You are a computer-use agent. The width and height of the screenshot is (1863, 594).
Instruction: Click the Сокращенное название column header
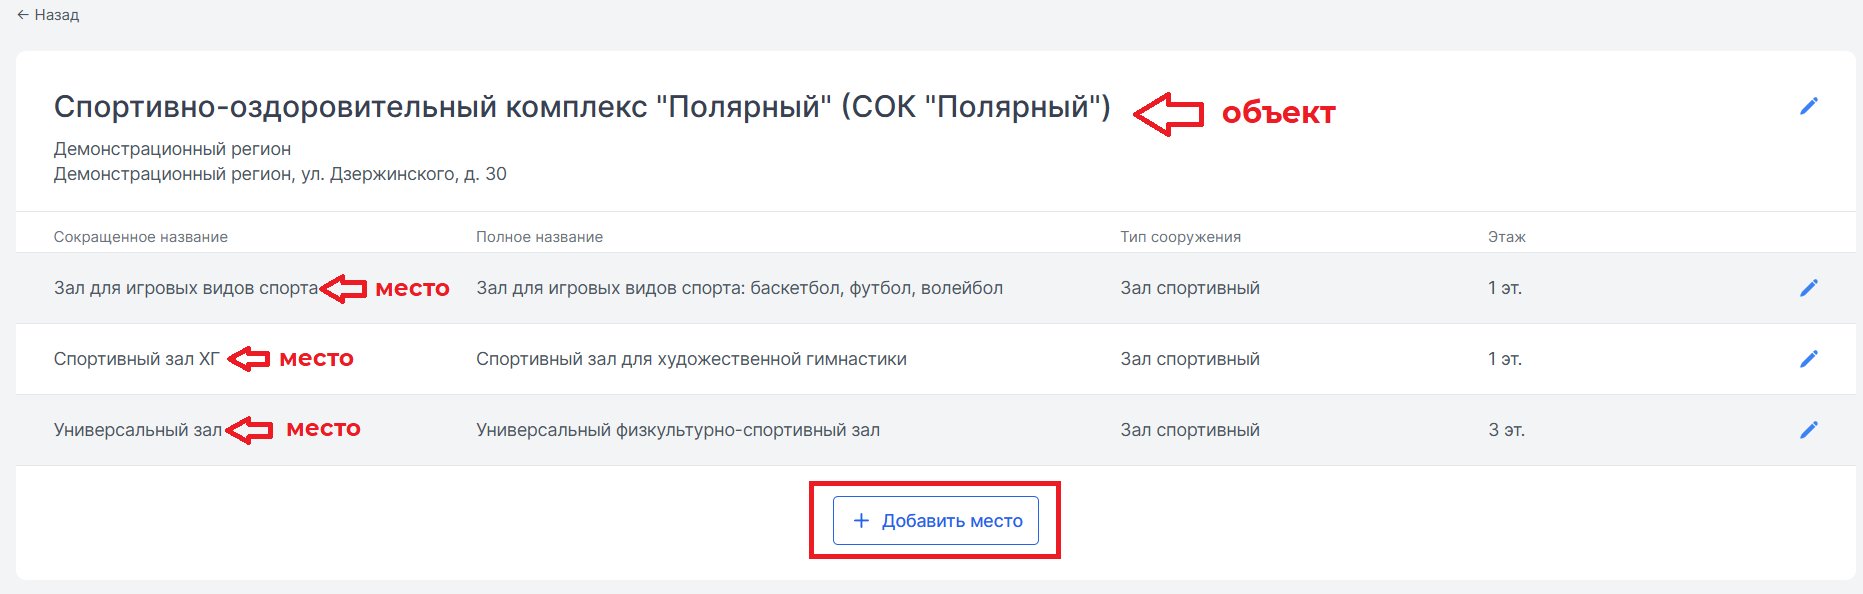[141, 237]
